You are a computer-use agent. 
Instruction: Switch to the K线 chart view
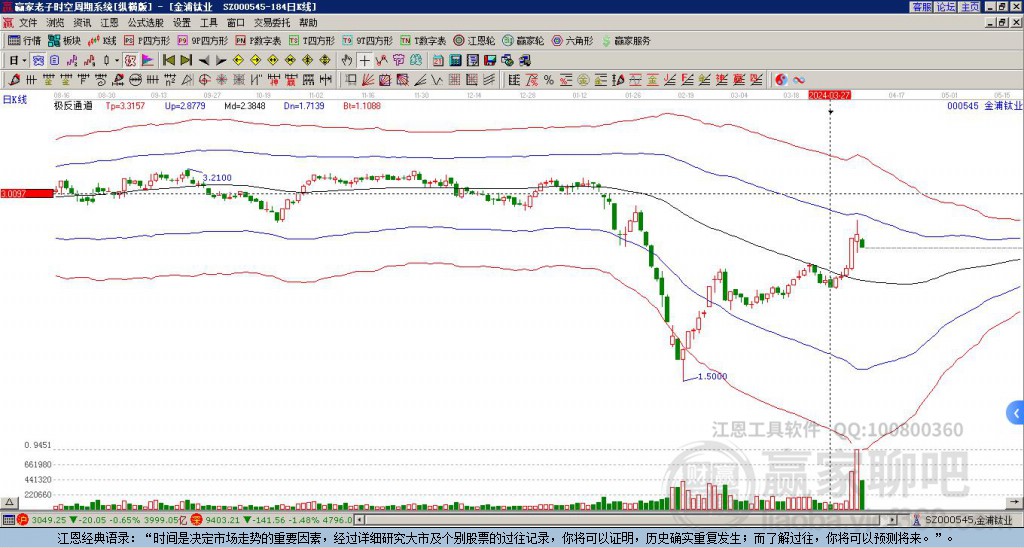[102, 40]
